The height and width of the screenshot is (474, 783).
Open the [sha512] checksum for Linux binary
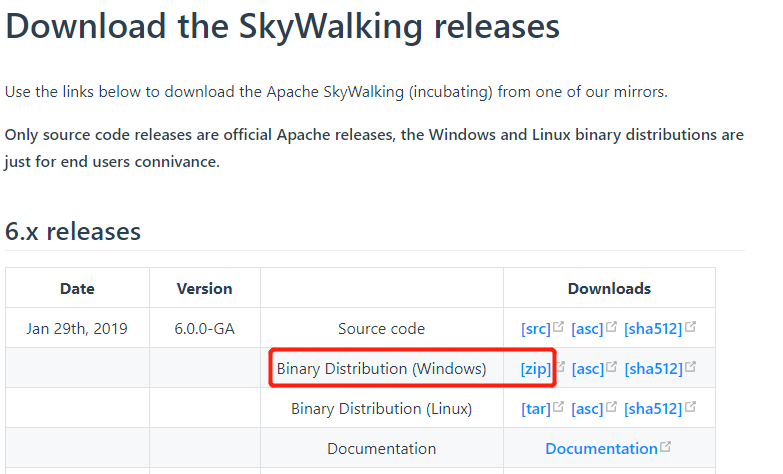coord(653,409)
